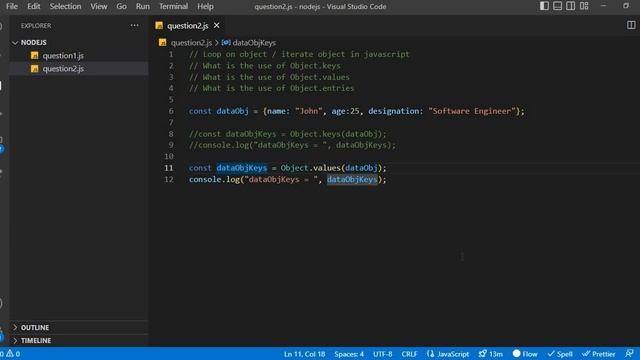Change the Spaces: 4 indentation setting
Image resolution: width=640 pixels, height=360 pixels.
click(x=349, y=354)
